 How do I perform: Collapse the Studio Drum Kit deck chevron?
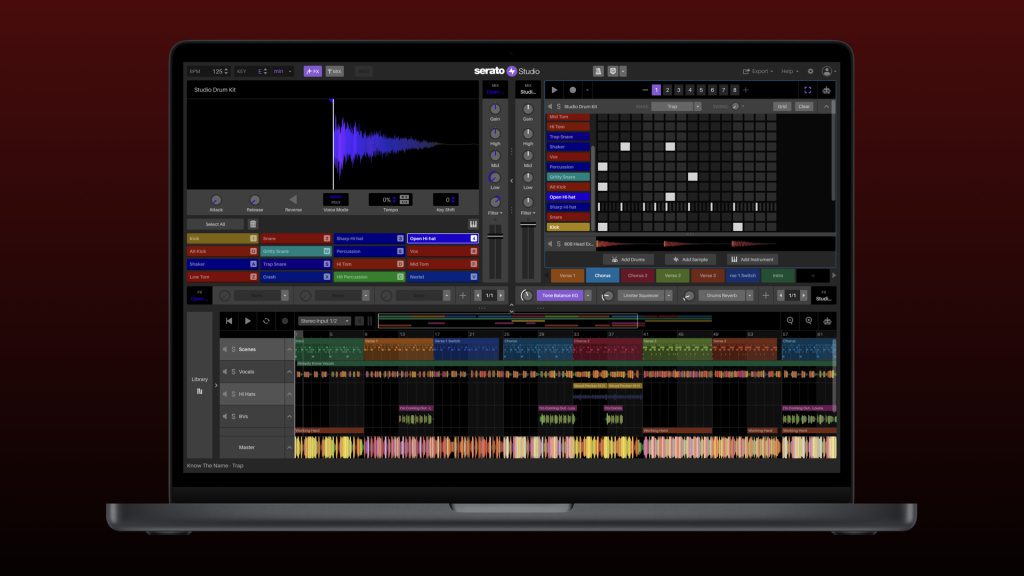click(826, 106)
